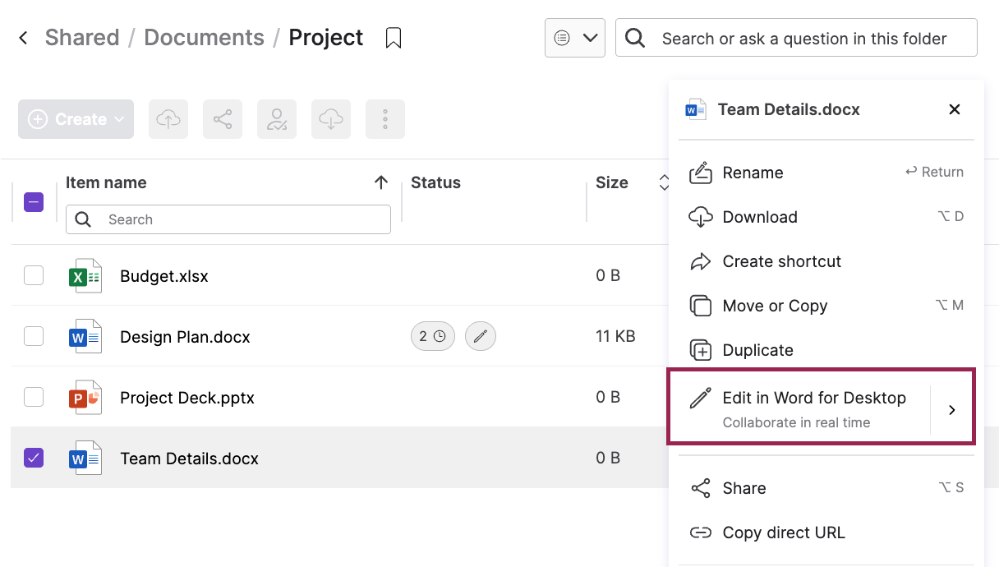Choose Move or Copy from the menu

click(x=826, y=306)
